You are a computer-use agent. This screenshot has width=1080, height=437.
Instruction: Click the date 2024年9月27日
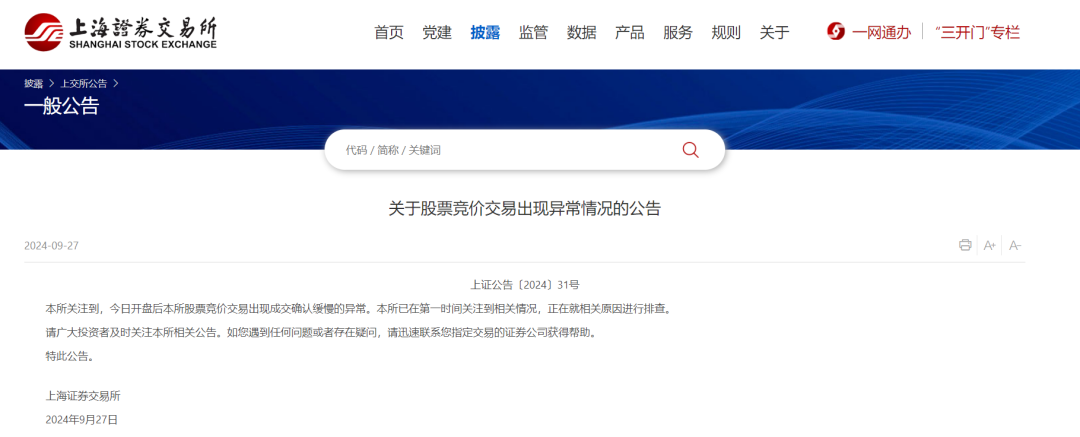click(x=82, y=419)
